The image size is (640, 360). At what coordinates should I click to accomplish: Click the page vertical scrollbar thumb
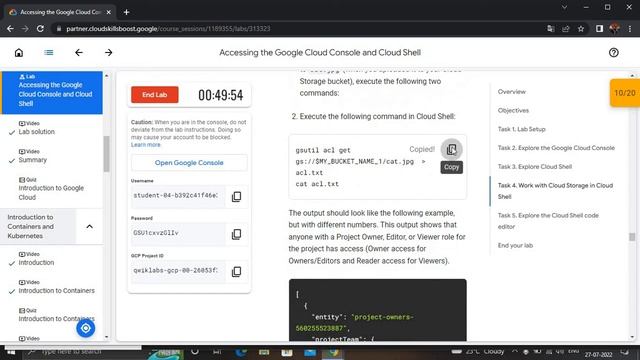(x=632, y=237)
